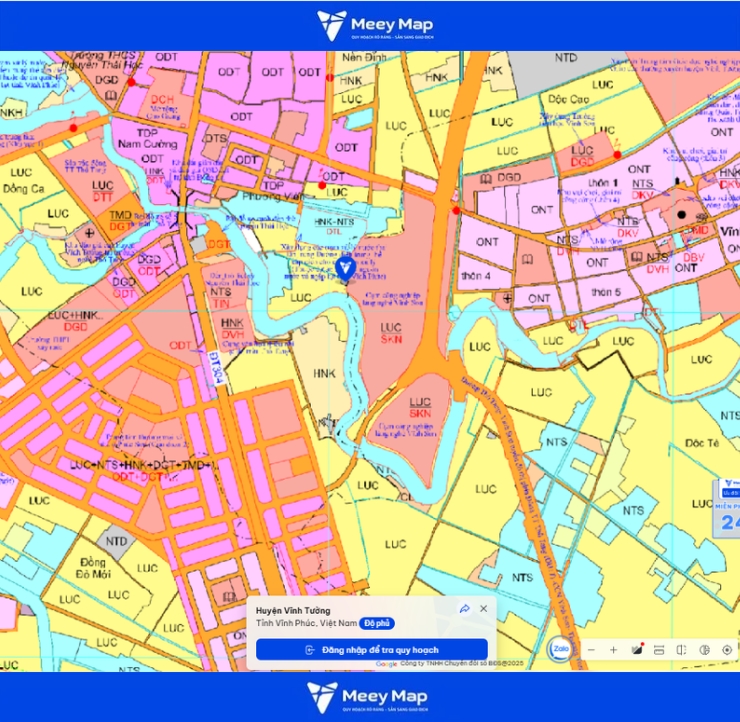Click the NTD label at the top right
740x722 pixels.
point(565,58)
